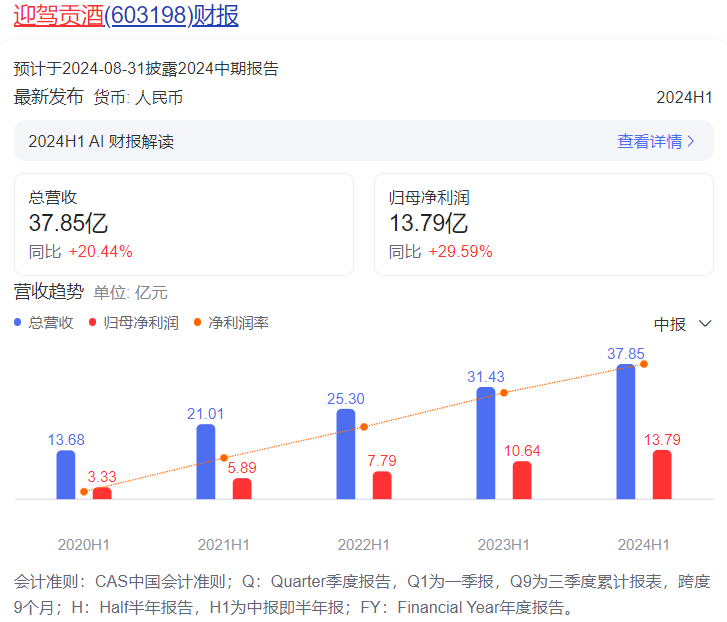Expand the 中报 report type dropdown

682,324
